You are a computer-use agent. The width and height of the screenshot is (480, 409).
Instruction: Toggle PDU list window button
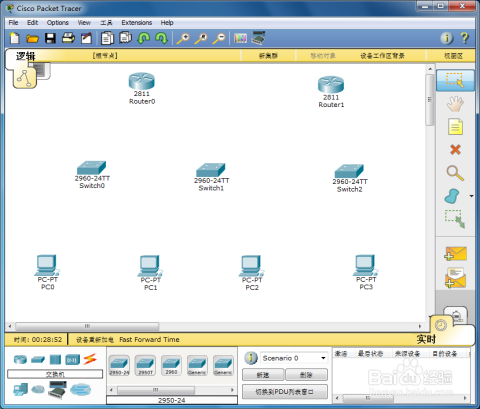(285, 392)
